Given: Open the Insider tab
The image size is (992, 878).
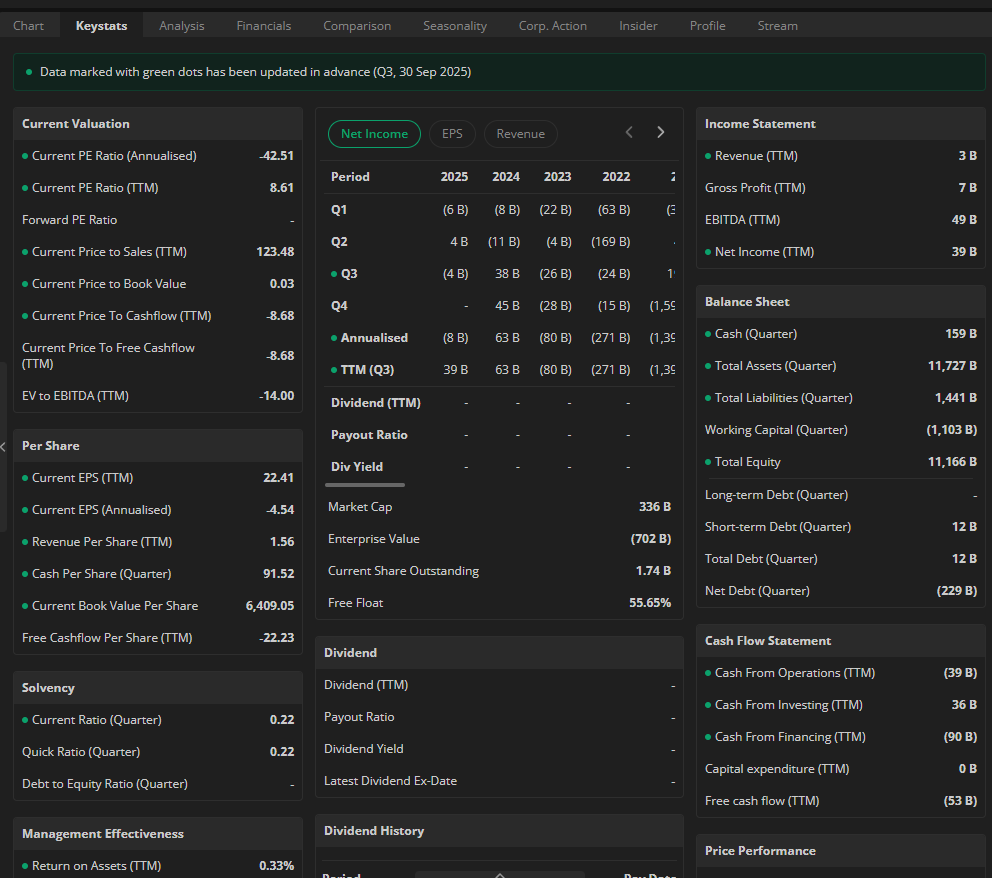Looking at the screenshot, I should (x=638, y=25).
